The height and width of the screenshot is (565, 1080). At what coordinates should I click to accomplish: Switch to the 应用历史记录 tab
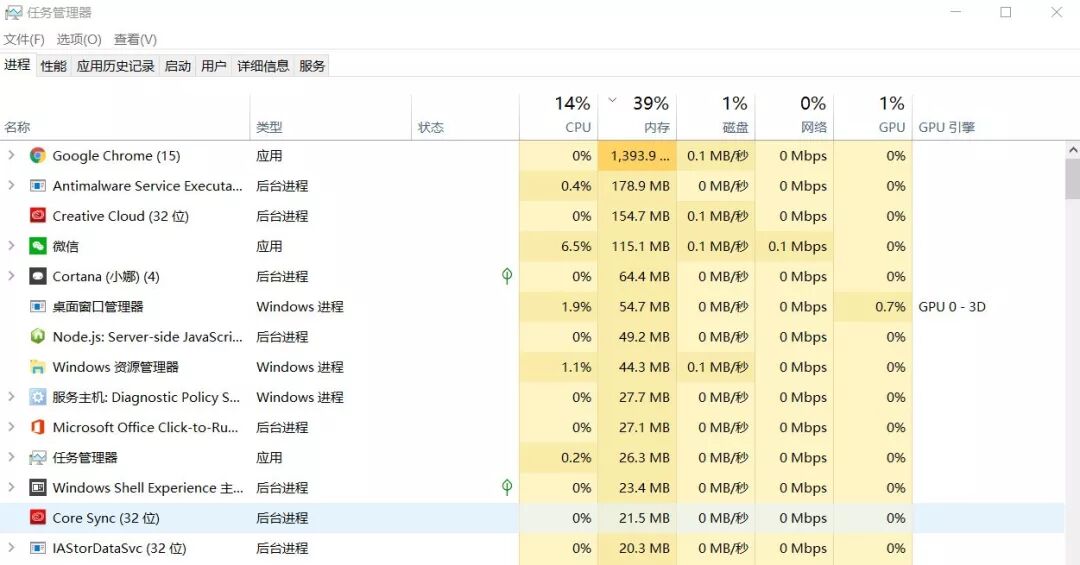[x=116, y=66]
